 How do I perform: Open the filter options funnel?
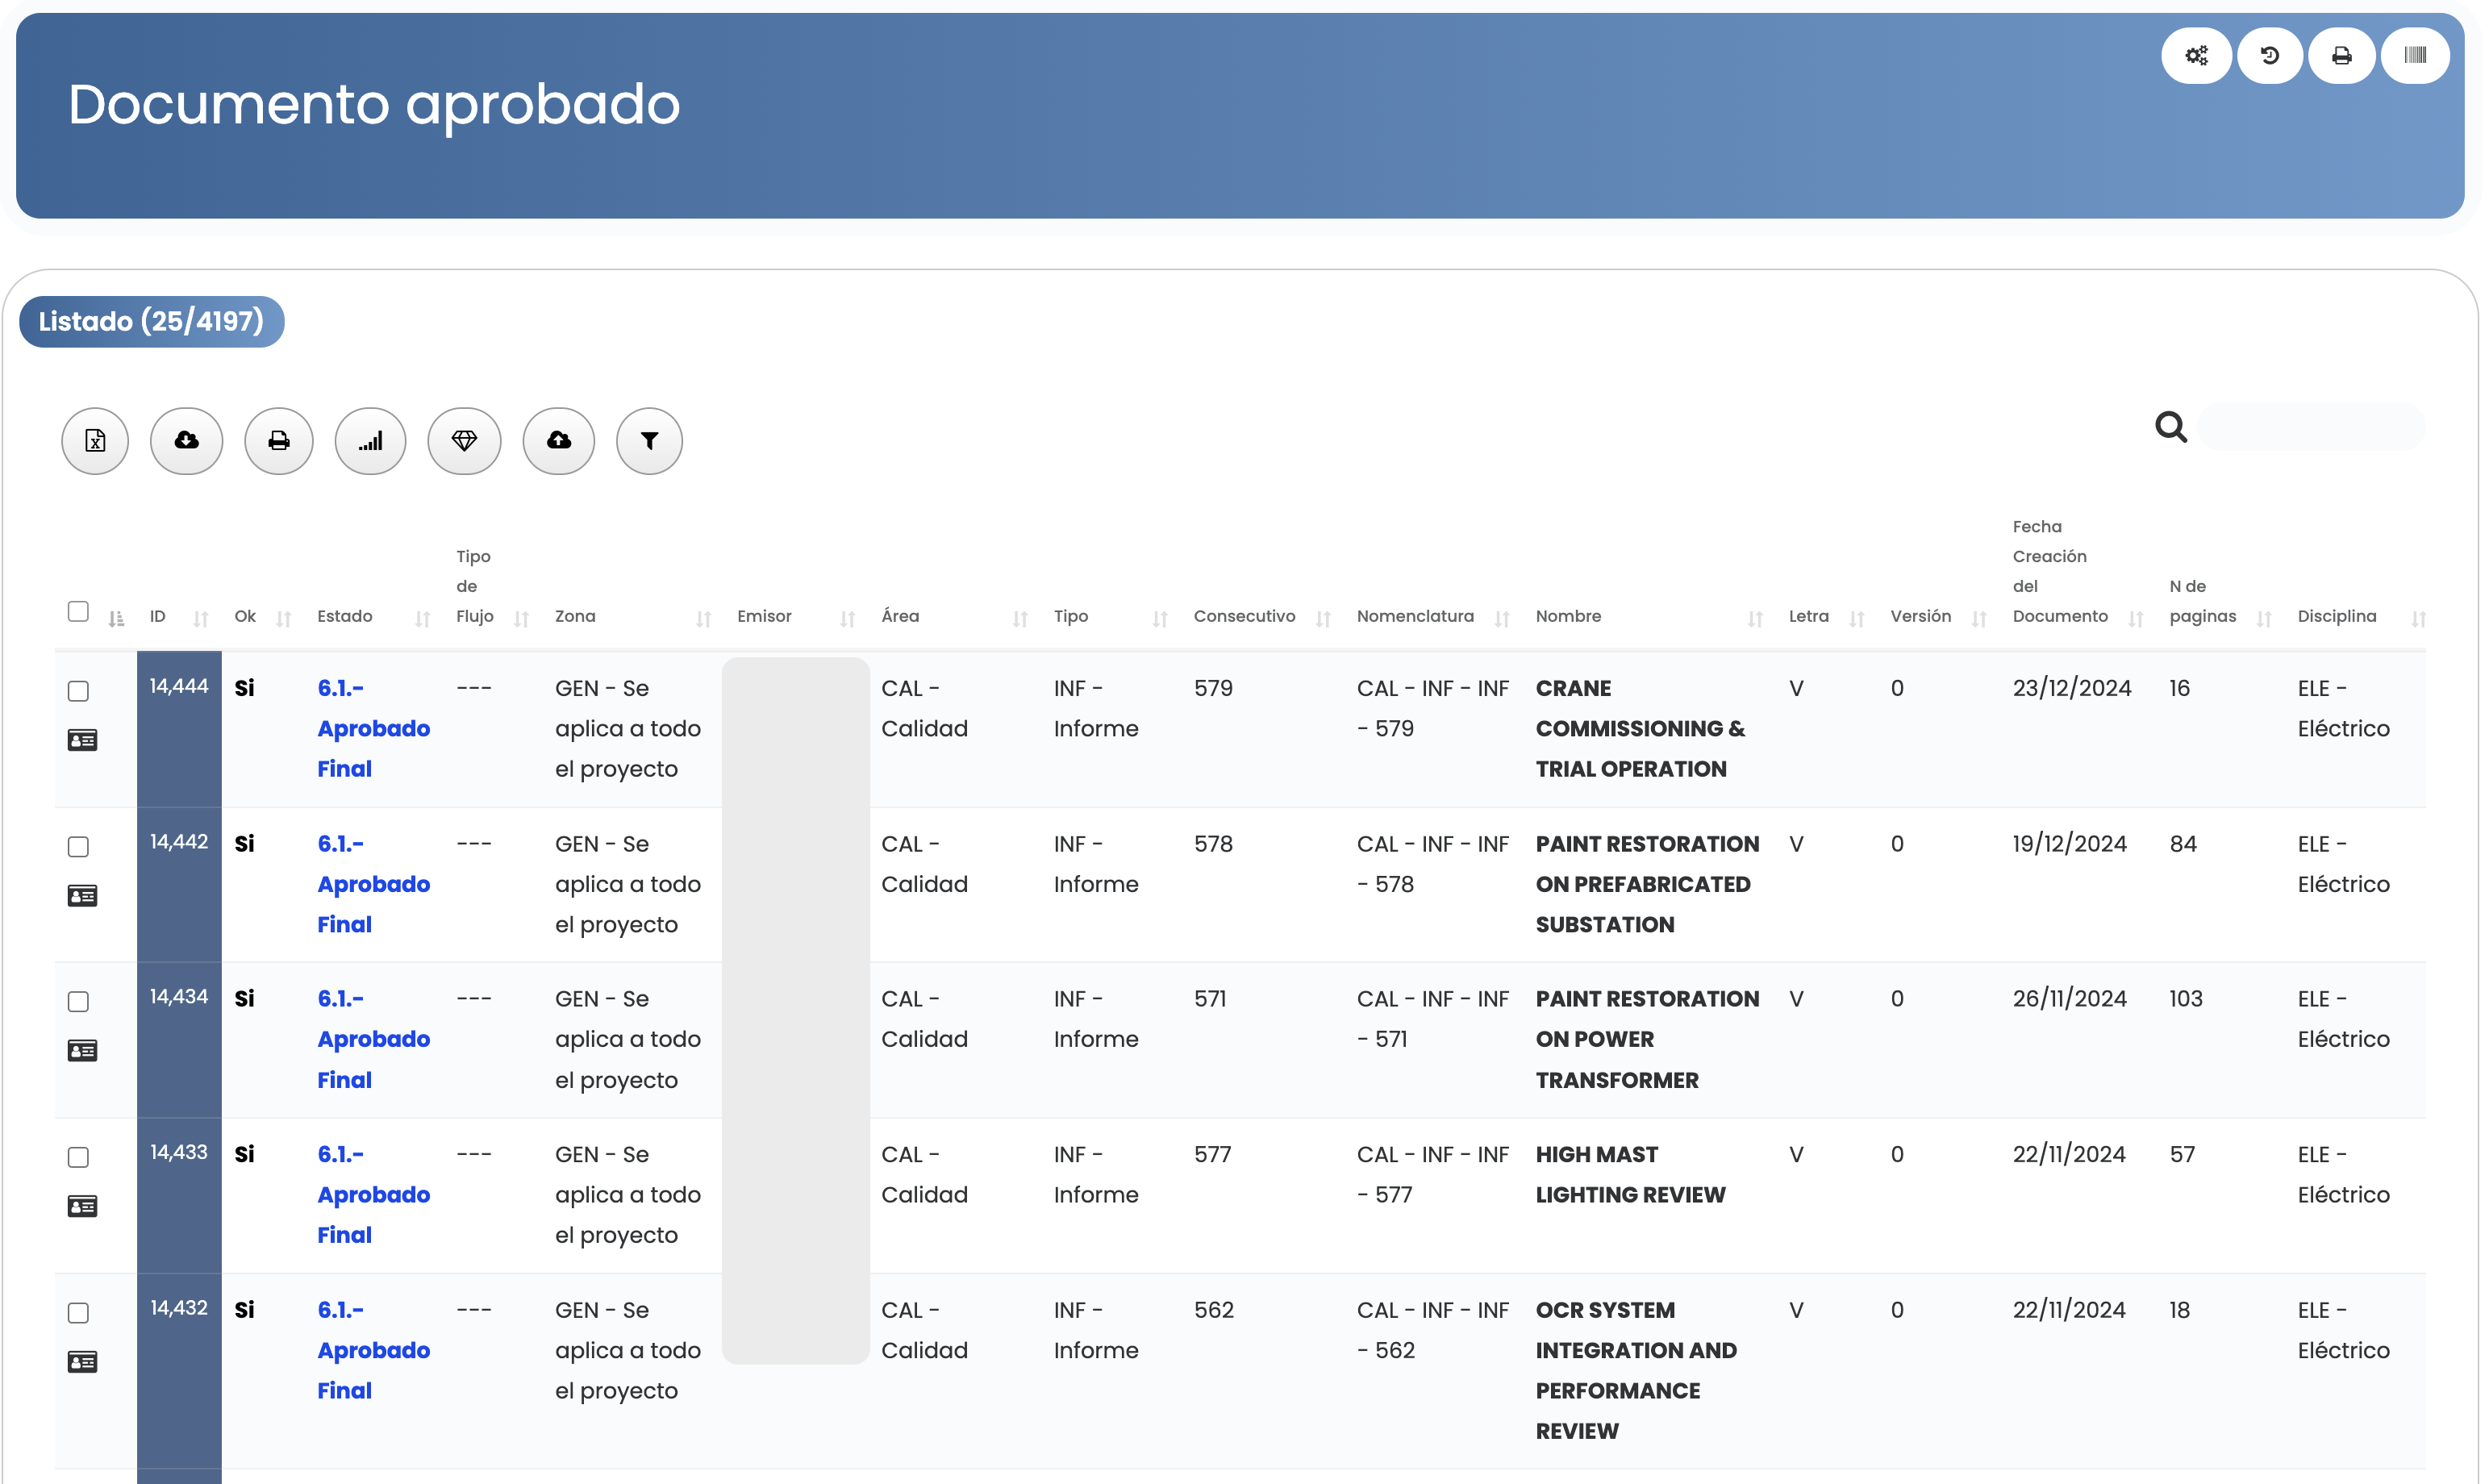tap(649, 440)
